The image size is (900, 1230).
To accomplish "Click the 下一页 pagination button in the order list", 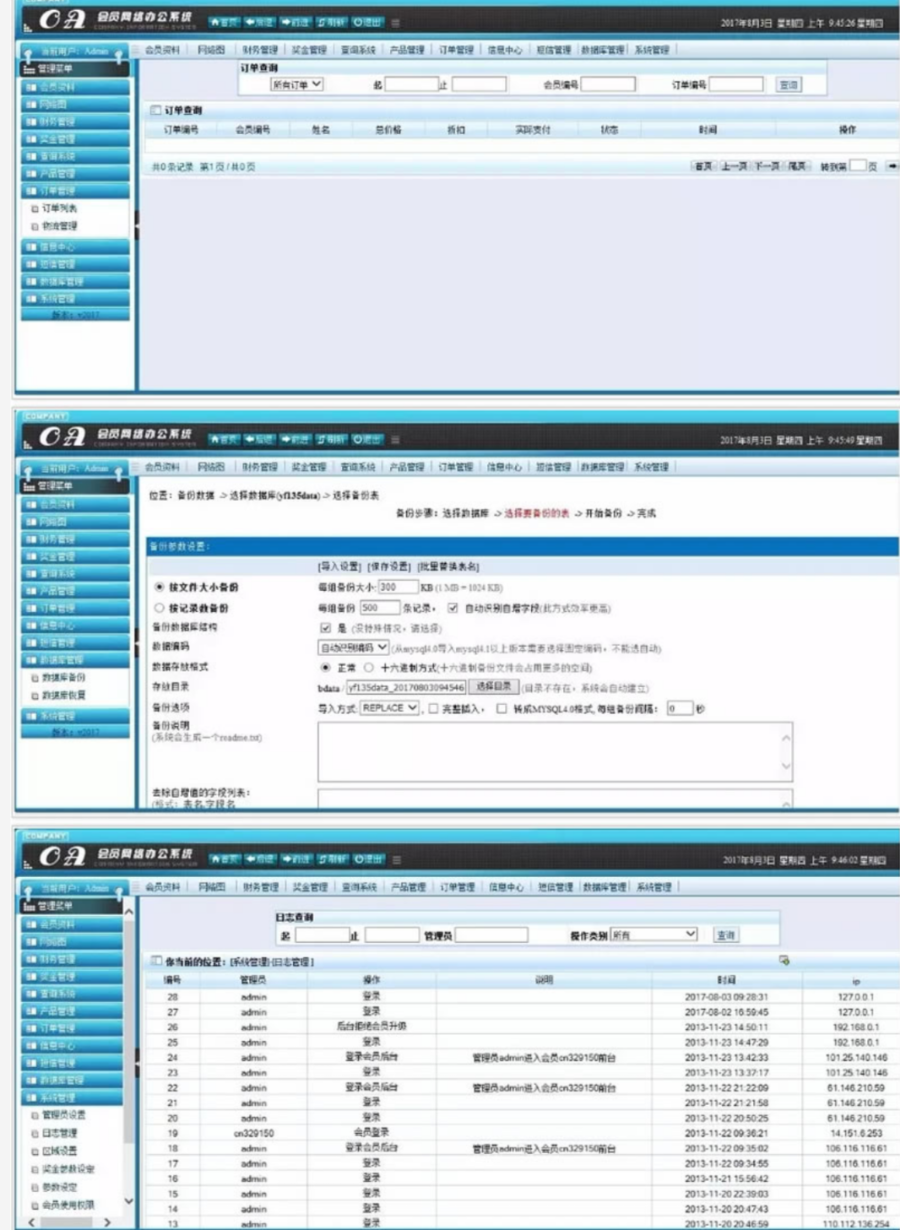I will (767, 166).
